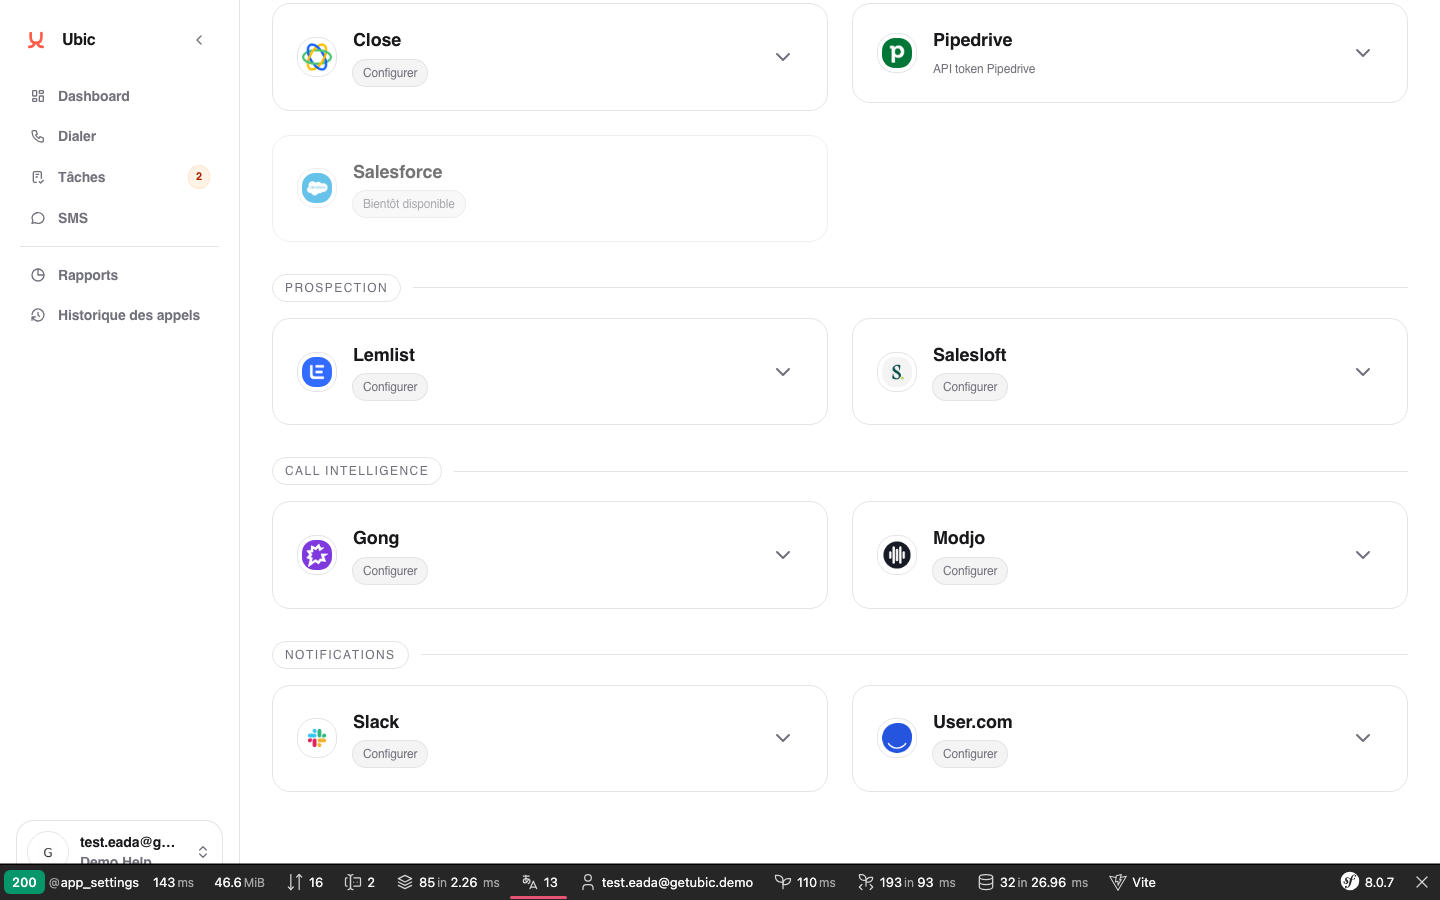The width and height of the screenshot is (1440, 900).
Task: Open the 143 ms performance panel
Action: 174,882
